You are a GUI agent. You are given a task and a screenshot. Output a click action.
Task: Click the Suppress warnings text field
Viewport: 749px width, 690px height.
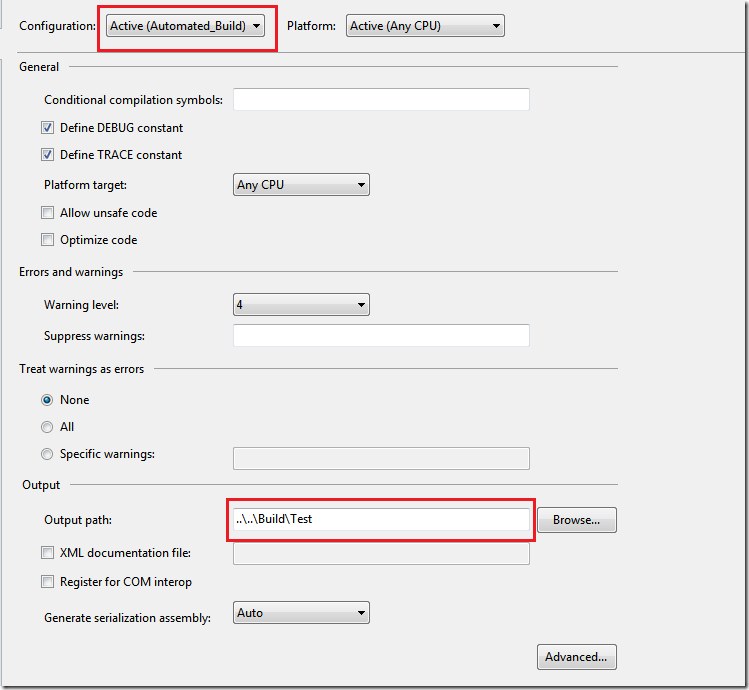(381, 336)
